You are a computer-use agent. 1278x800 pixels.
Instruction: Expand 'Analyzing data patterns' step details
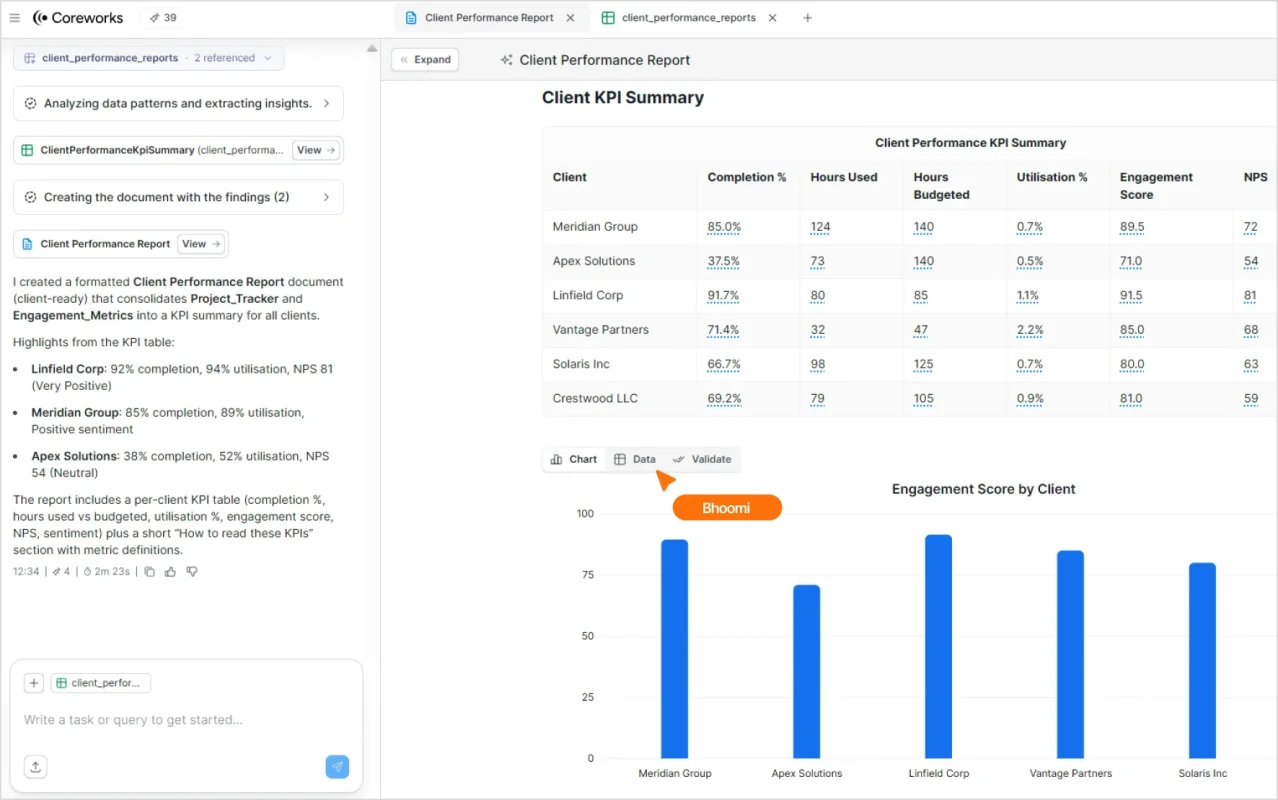coord(178,103)
